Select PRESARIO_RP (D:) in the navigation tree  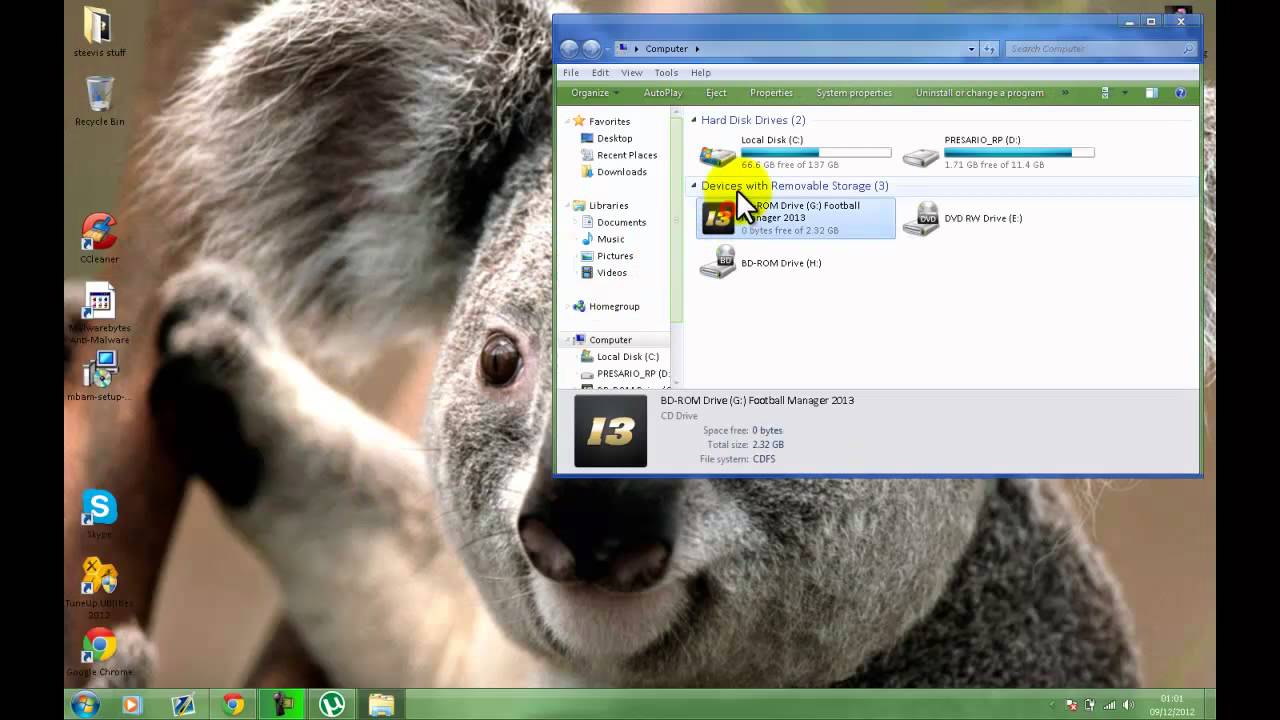tap(632, 374)
